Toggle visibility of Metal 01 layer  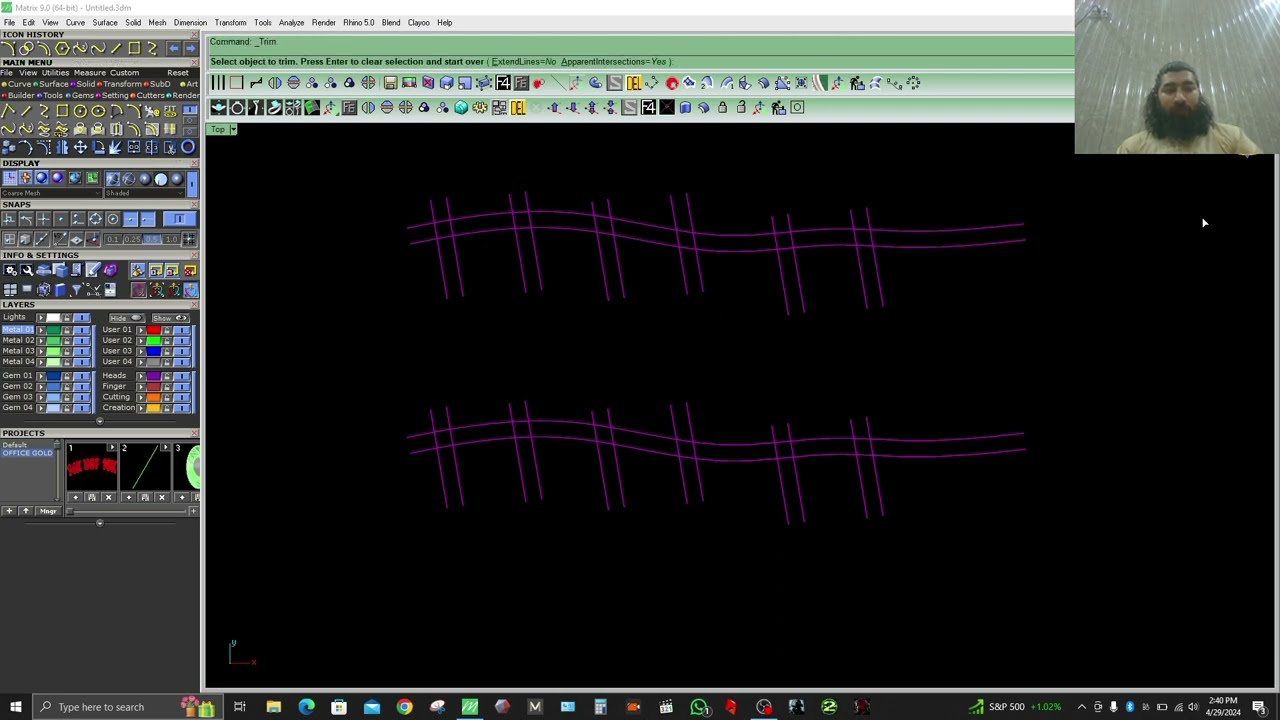(x=82, y=330)
